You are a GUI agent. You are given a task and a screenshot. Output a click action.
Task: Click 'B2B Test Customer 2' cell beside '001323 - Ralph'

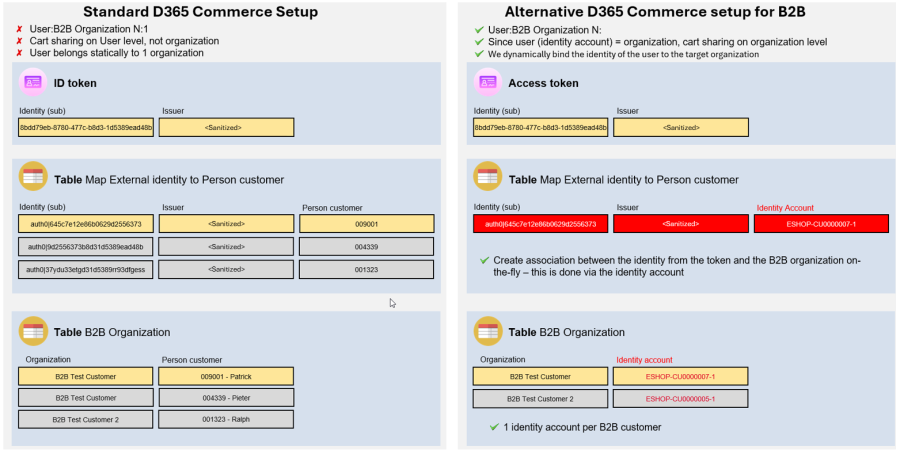coord(86,420)
